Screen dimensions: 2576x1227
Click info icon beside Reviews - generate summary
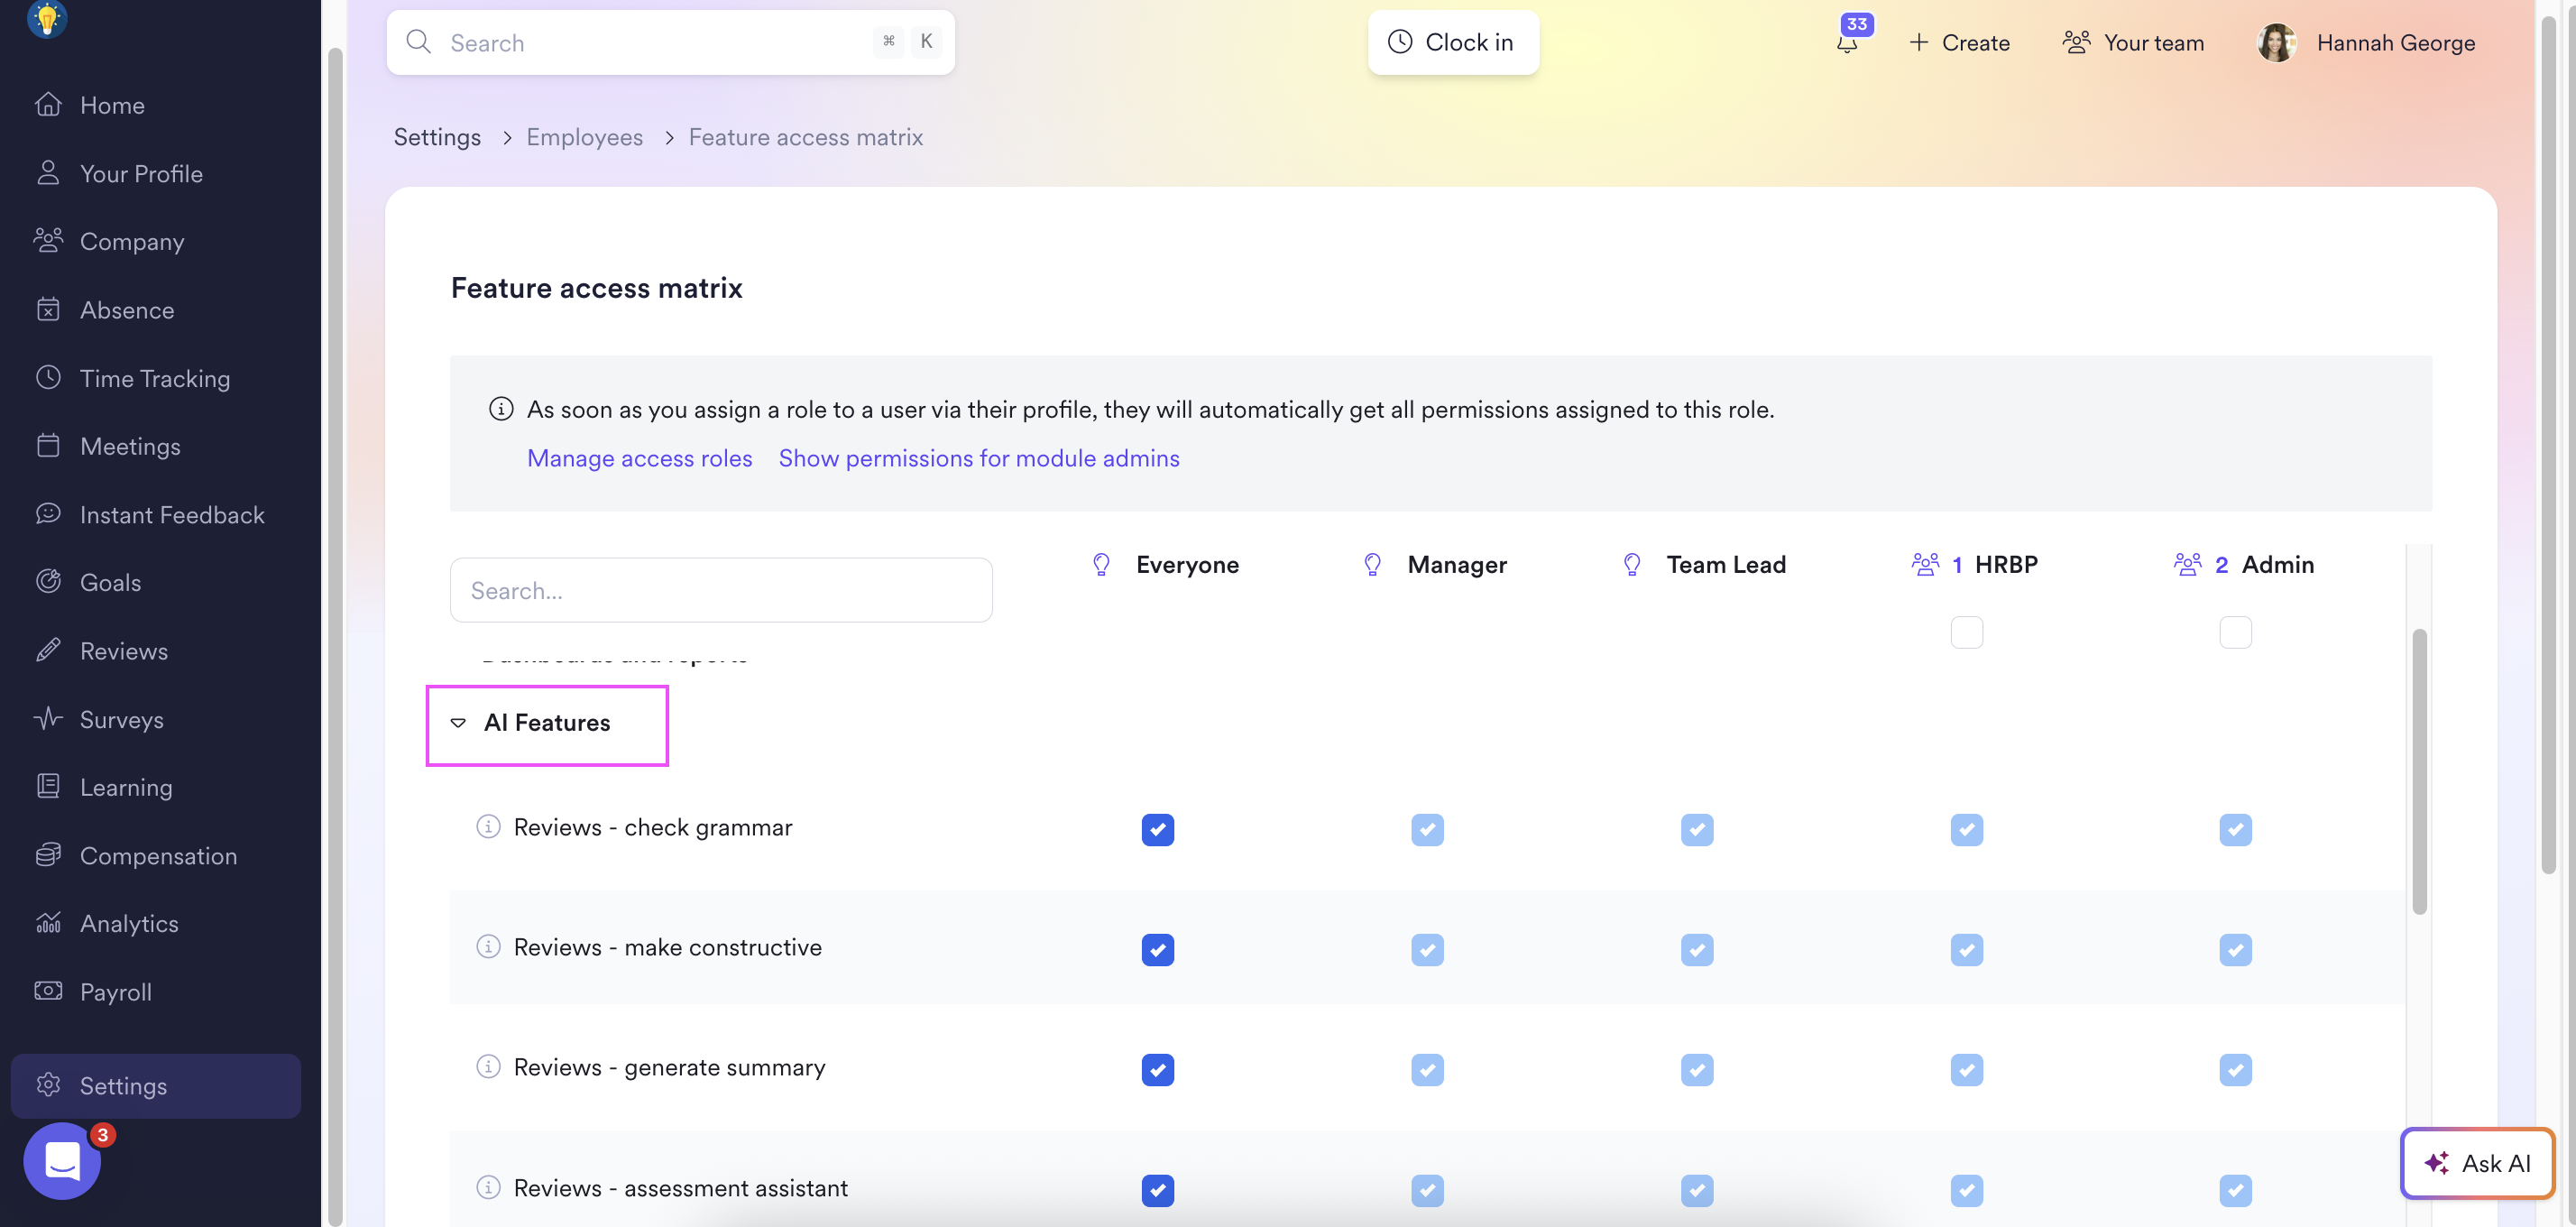pyautogui.click(x=488, y=1067)
